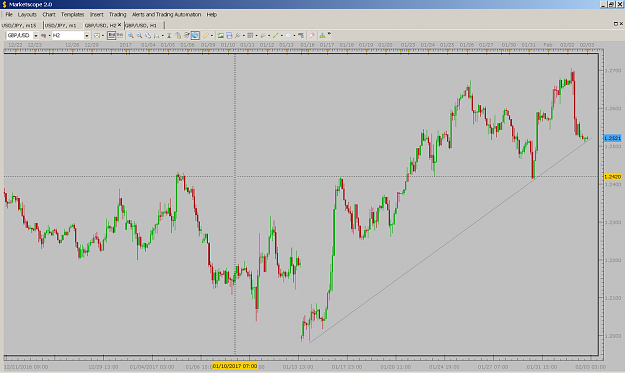
Task: Click the icon left of the eraser
Action: [301, 35]
